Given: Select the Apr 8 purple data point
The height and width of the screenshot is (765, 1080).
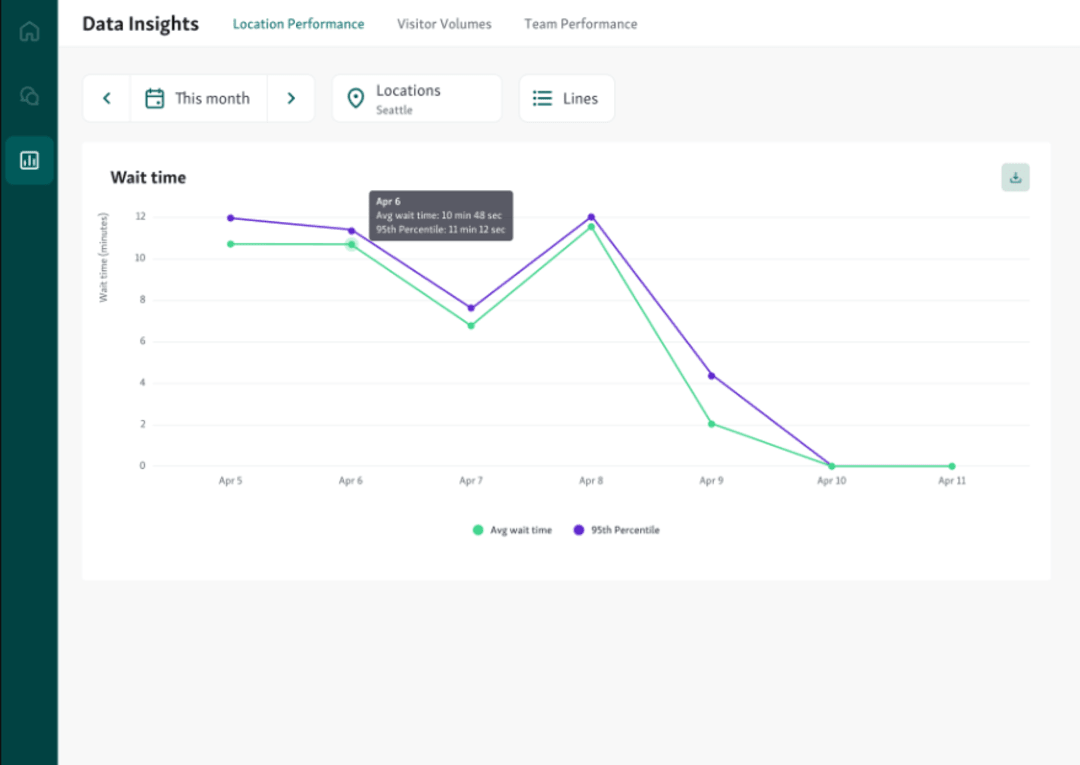Looking at the screenshot, I should [591, 216].
